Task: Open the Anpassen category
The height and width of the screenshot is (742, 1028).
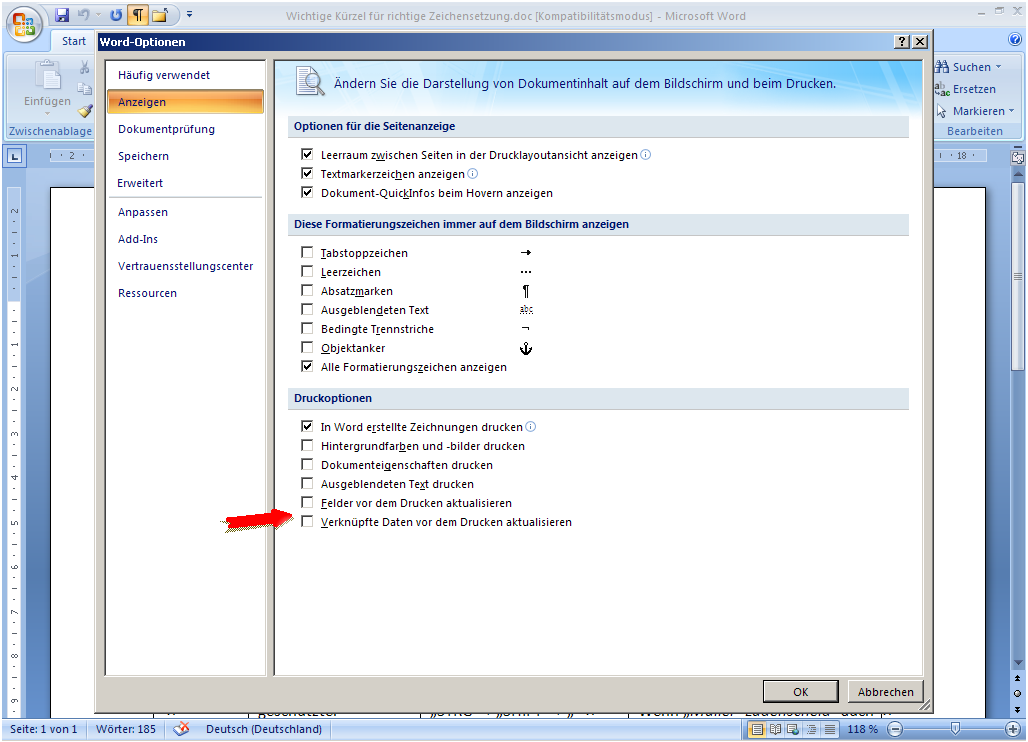Action: coord(186,212)
